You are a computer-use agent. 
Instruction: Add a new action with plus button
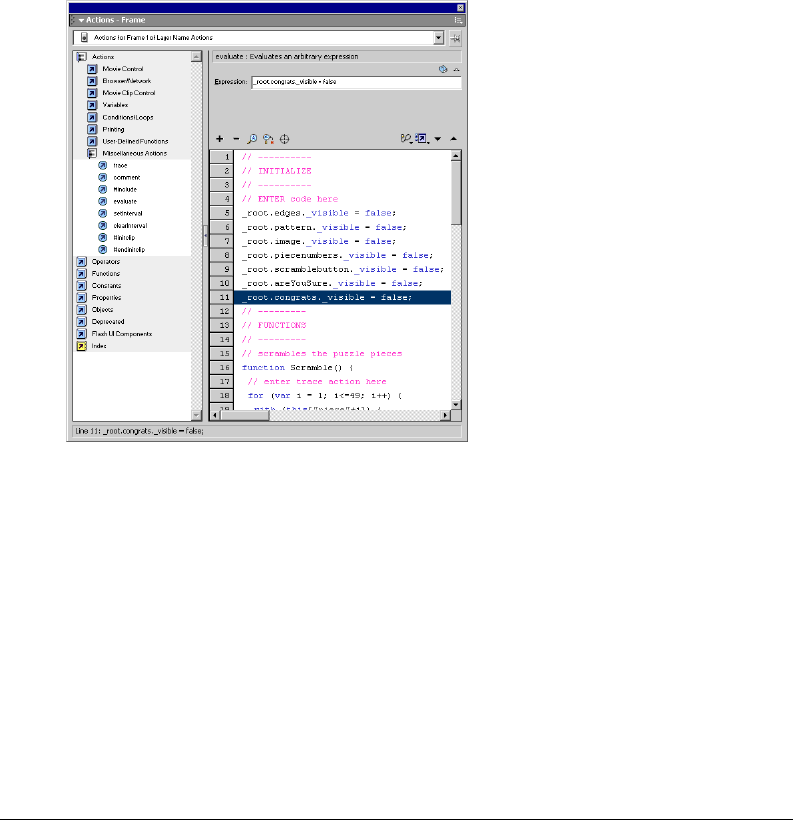220,139
